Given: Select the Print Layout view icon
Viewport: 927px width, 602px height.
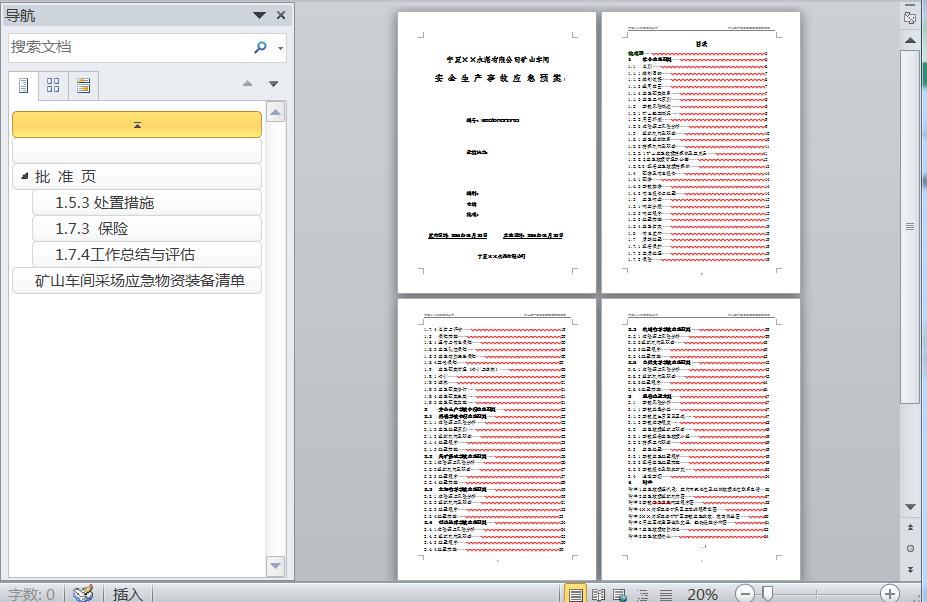Looking at the screenshot, I should [x=576, y=594].
